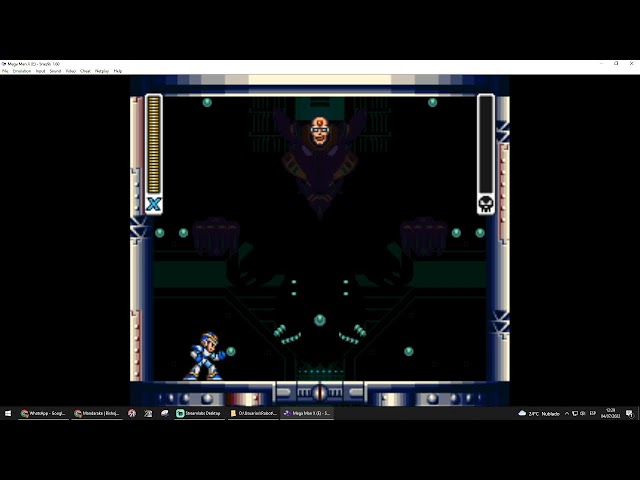640x480 pixels.
Task: Click the boss health bar gauge
Action: point(486,144)
